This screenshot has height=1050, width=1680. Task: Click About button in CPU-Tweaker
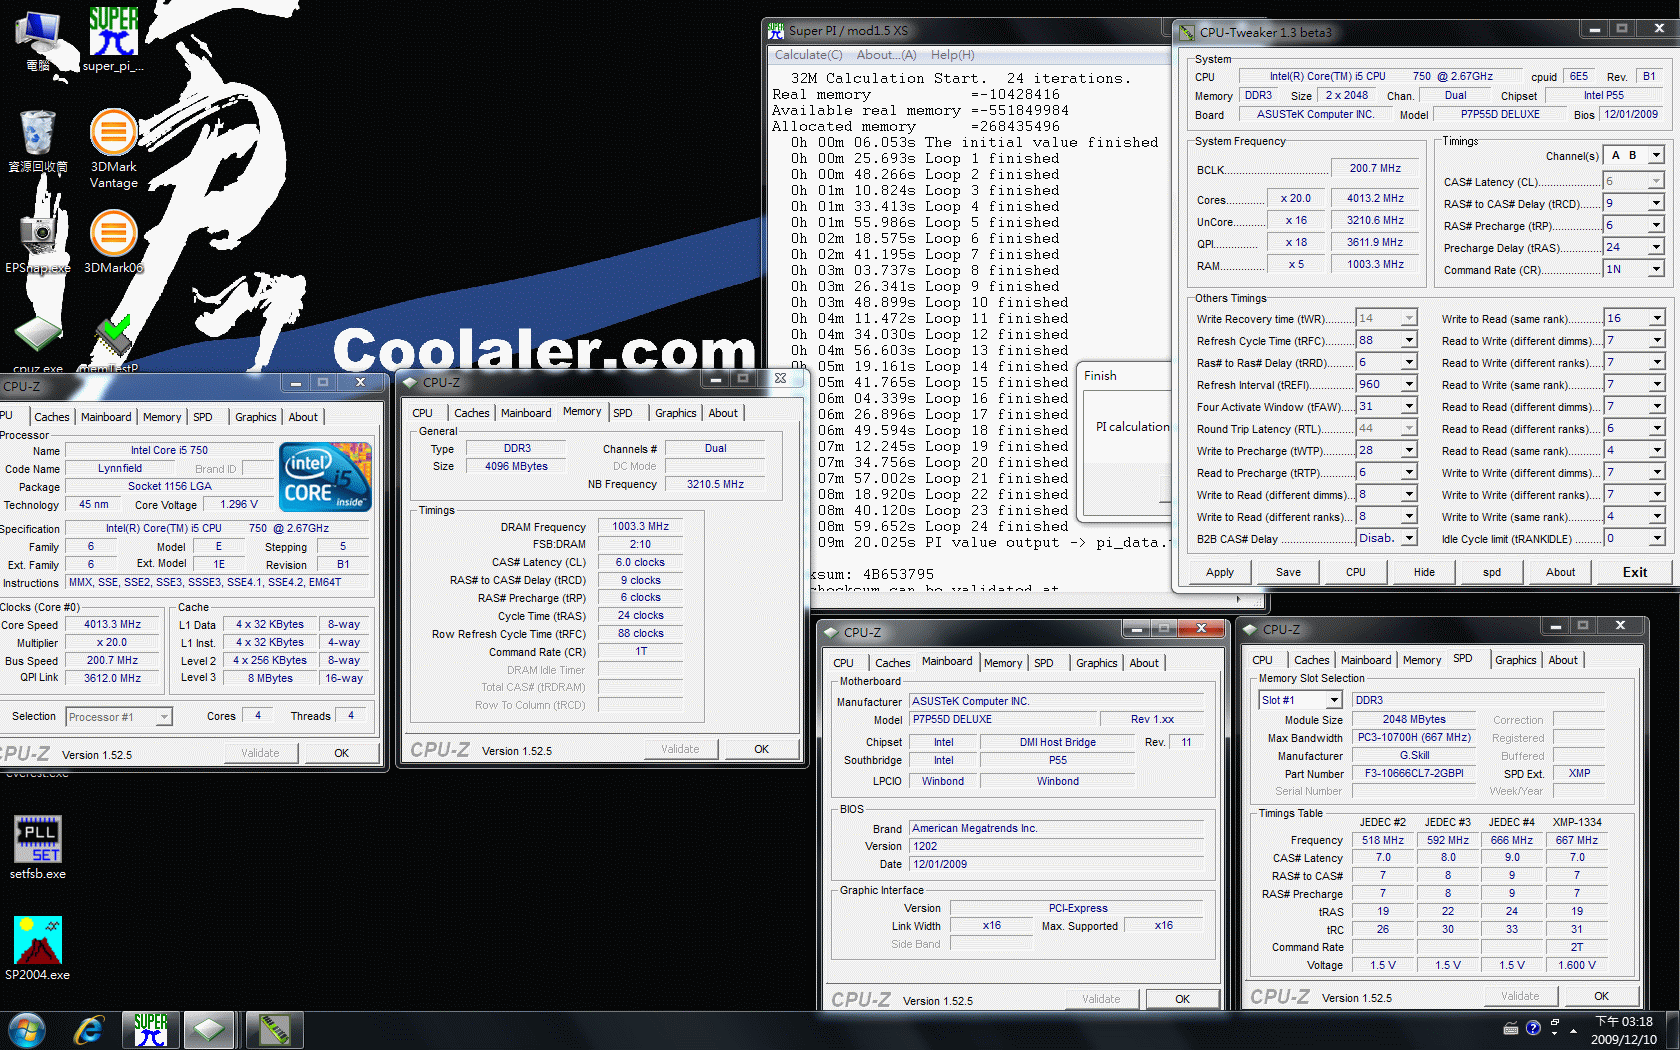(x=1560, y=573)
